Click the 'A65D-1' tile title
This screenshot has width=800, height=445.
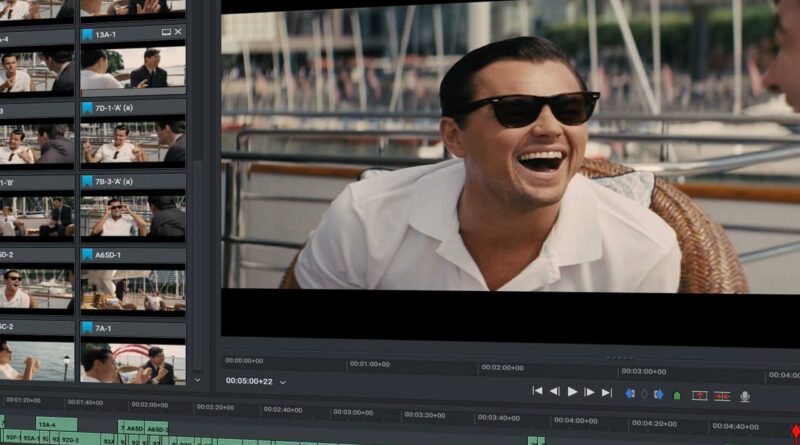point(108,255)
